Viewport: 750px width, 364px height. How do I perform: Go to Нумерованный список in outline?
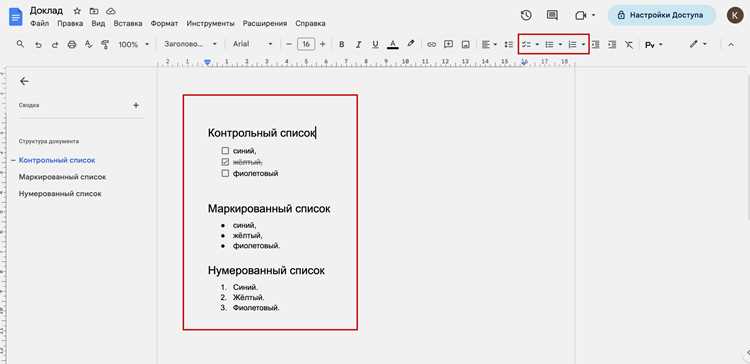coord(60,194)
